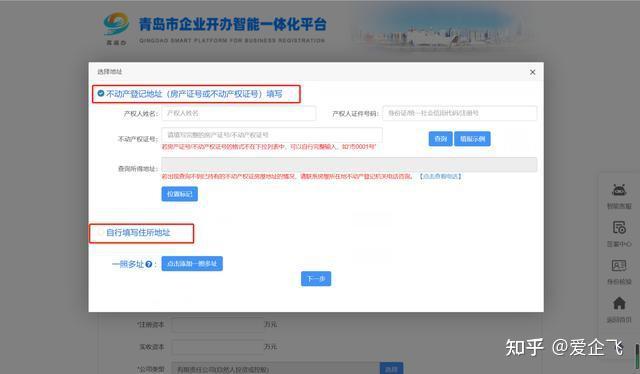640x374 pixels.
Task: Click the 点击添加一照多址 button
Action: click(x=192, y=264)
